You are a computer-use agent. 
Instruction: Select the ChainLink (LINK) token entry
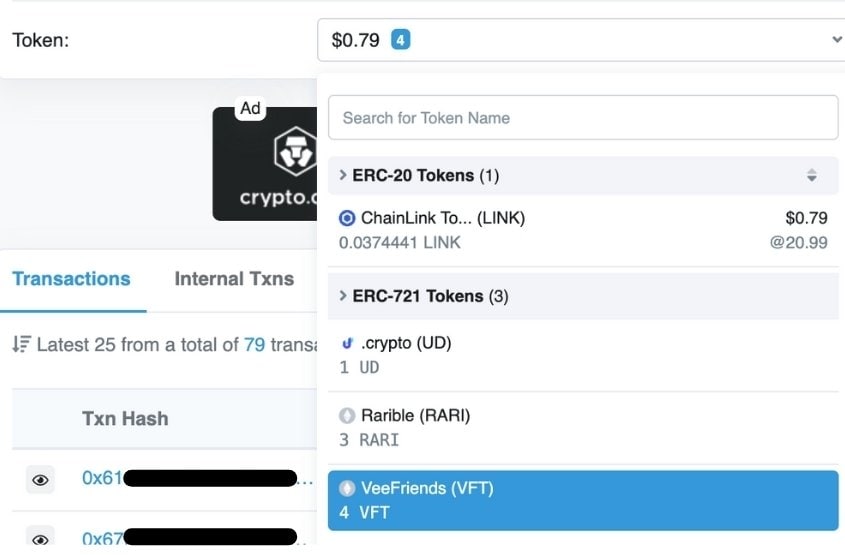point(583,231)
